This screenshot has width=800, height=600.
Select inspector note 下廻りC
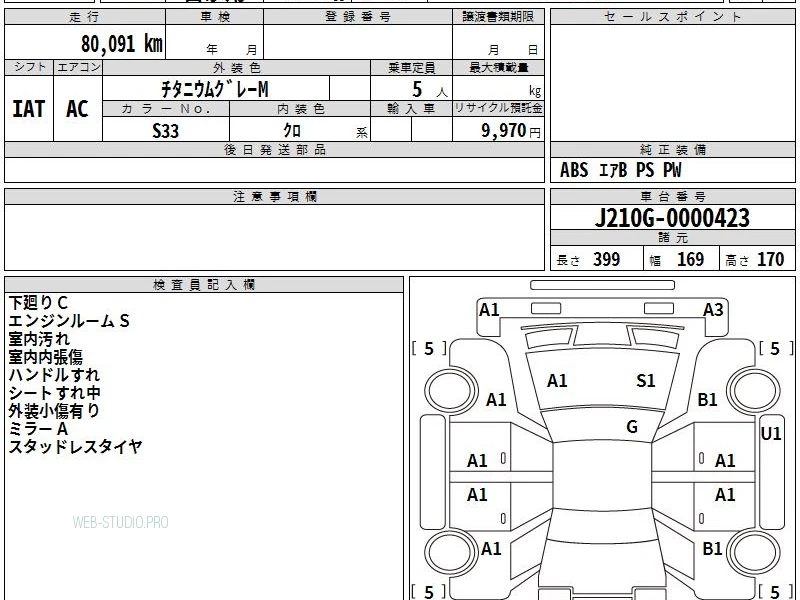[x=38, y=303]
